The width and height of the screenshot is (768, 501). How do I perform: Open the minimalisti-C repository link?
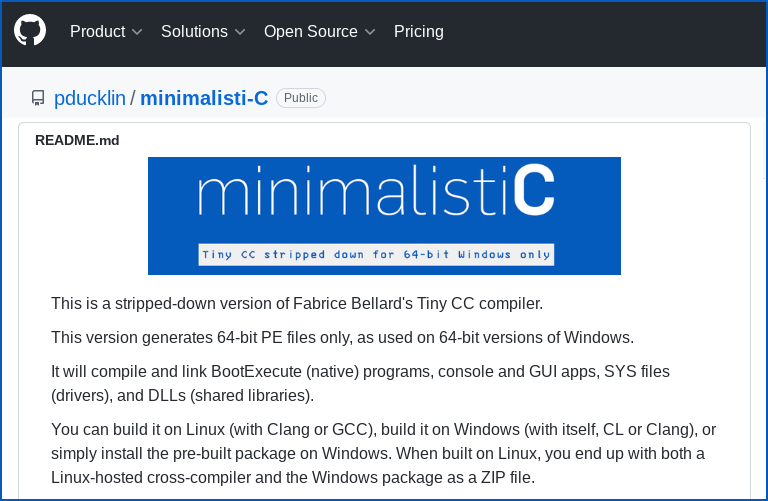[204, 98]
